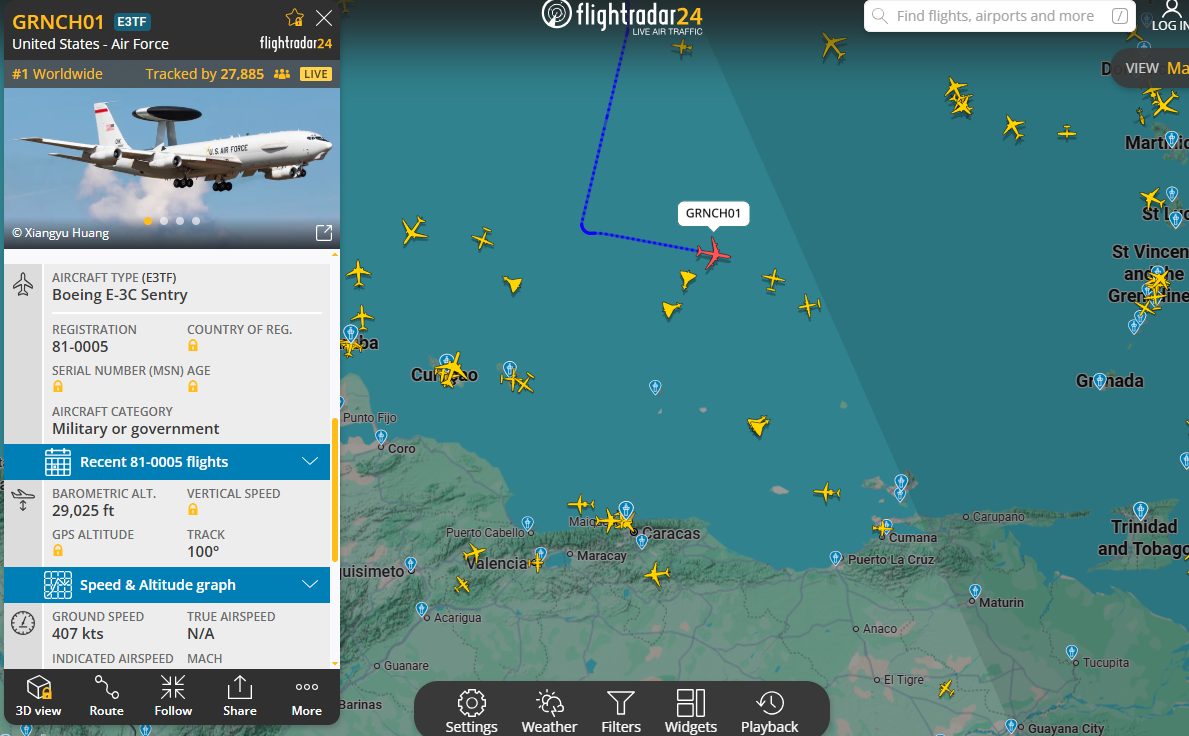This screenshot has height=736, width=1189.
Task: Expand Recent 81-0005 flights section
Action: point(167,462)
